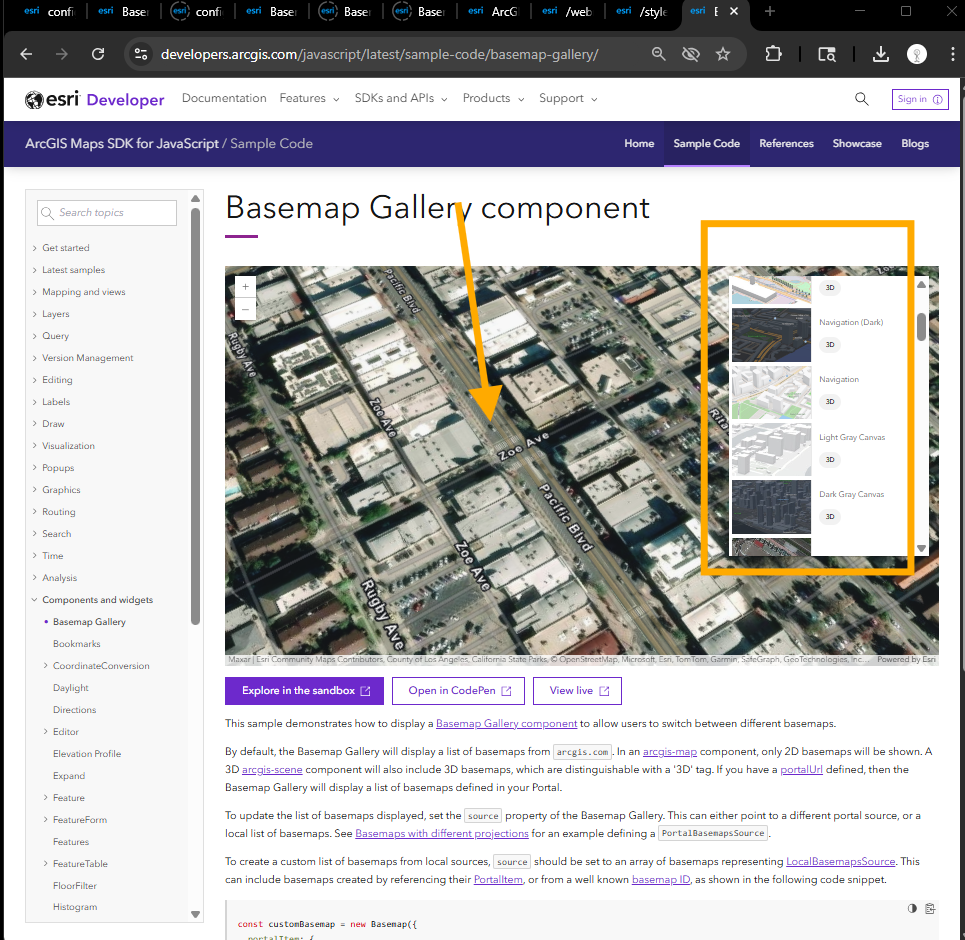The image size is (965, 940).
Task: Click the Search topics field
Action: tap(107, 212)
